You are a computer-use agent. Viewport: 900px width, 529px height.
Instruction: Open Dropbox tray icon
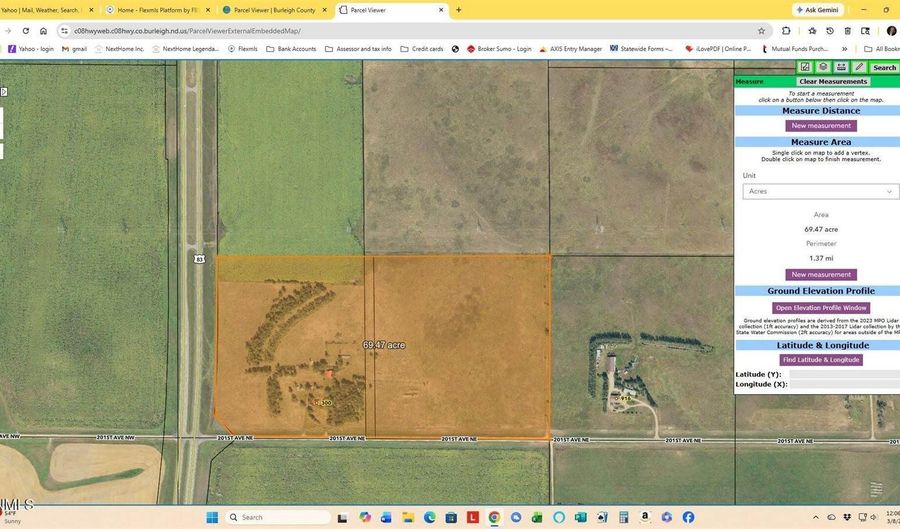[x=847, y=518]
